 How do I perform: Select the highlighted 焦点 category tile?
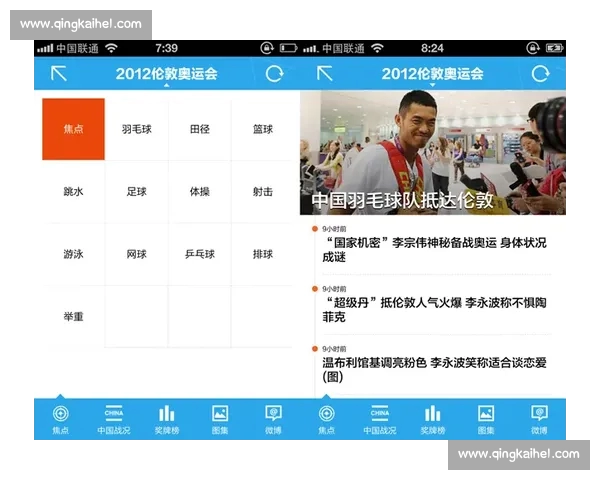pos(73,129)
